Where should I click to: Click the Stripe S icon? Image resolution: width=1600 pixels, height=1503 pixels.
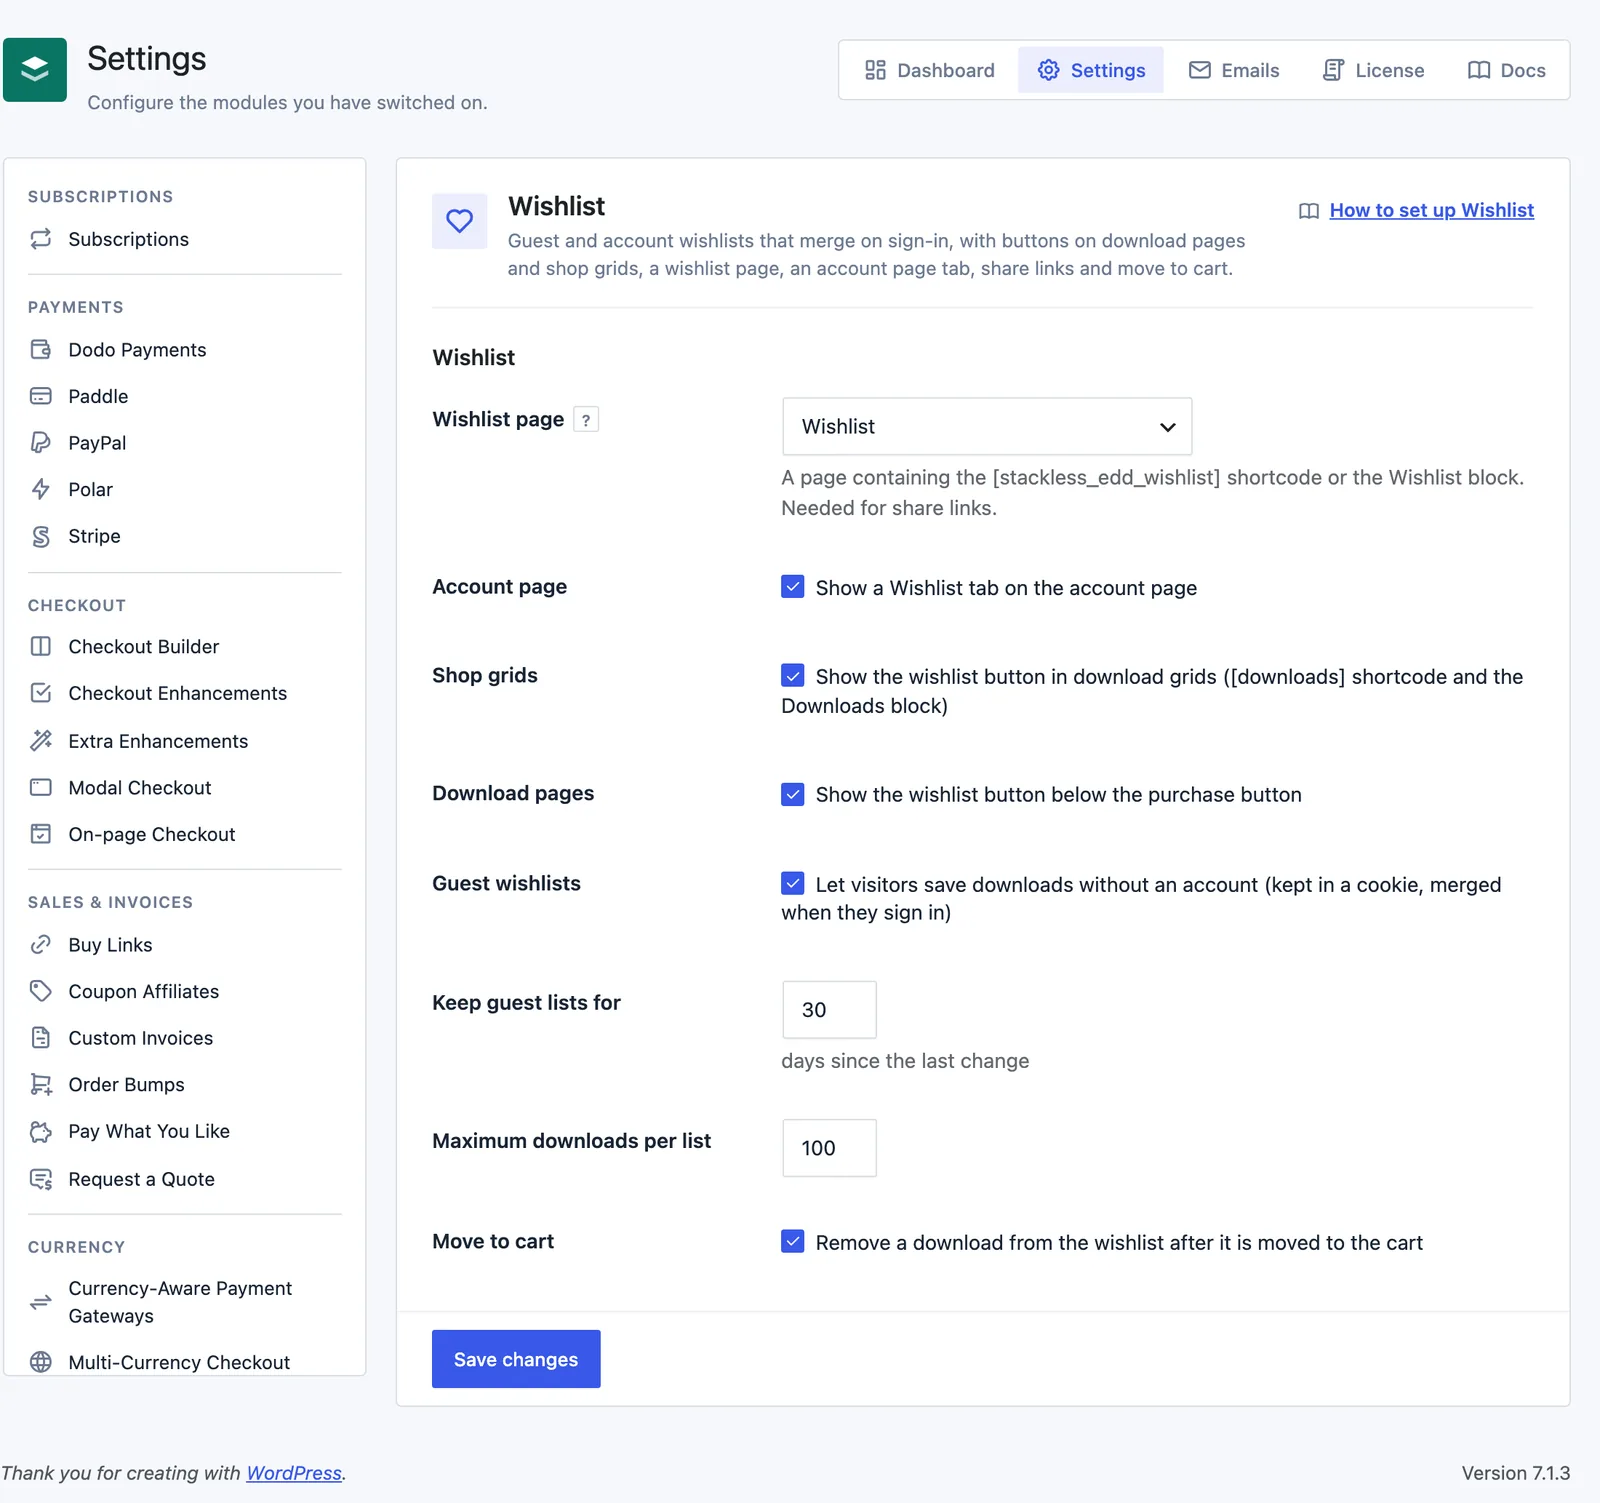point(41,536)
